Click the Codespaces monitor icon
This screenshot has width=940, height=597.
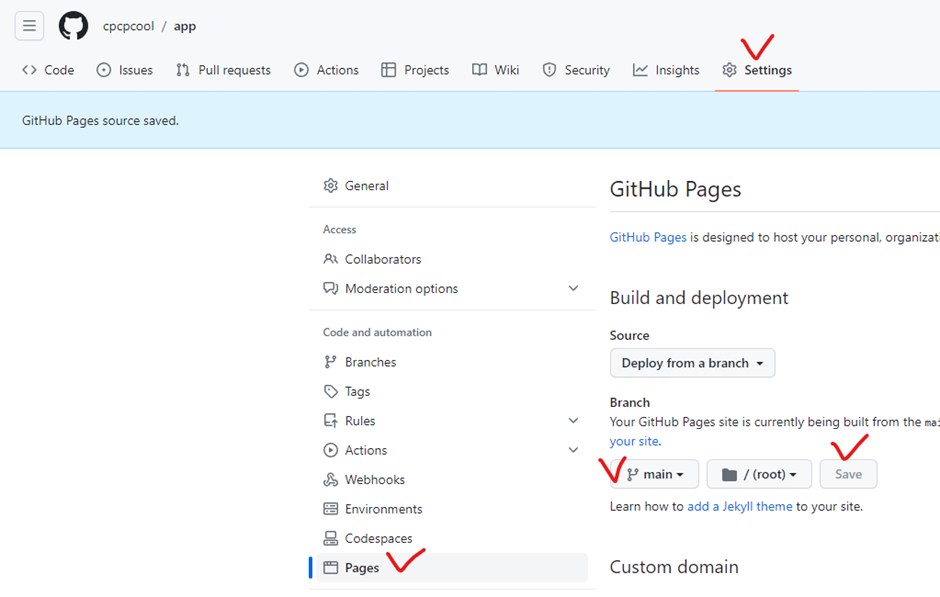330,538
